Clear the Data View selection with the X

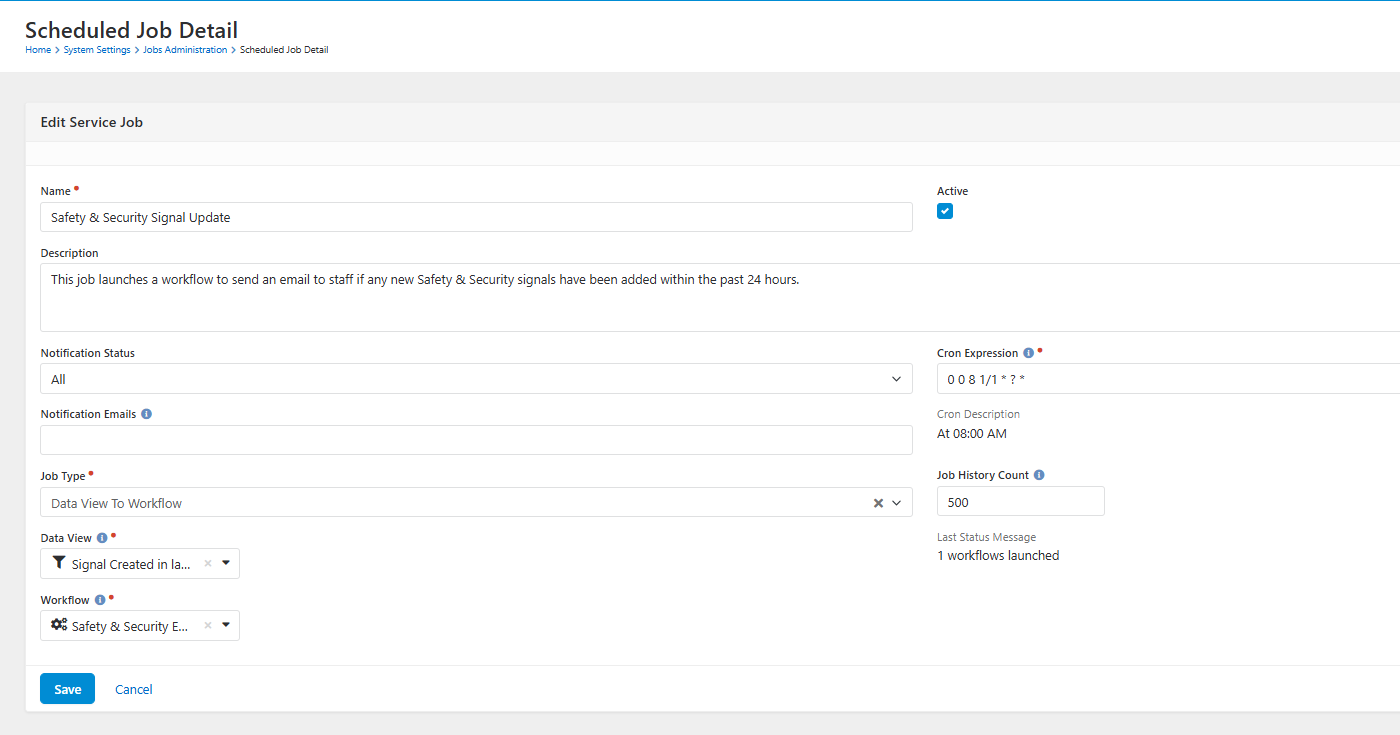(x=208, y=563)
